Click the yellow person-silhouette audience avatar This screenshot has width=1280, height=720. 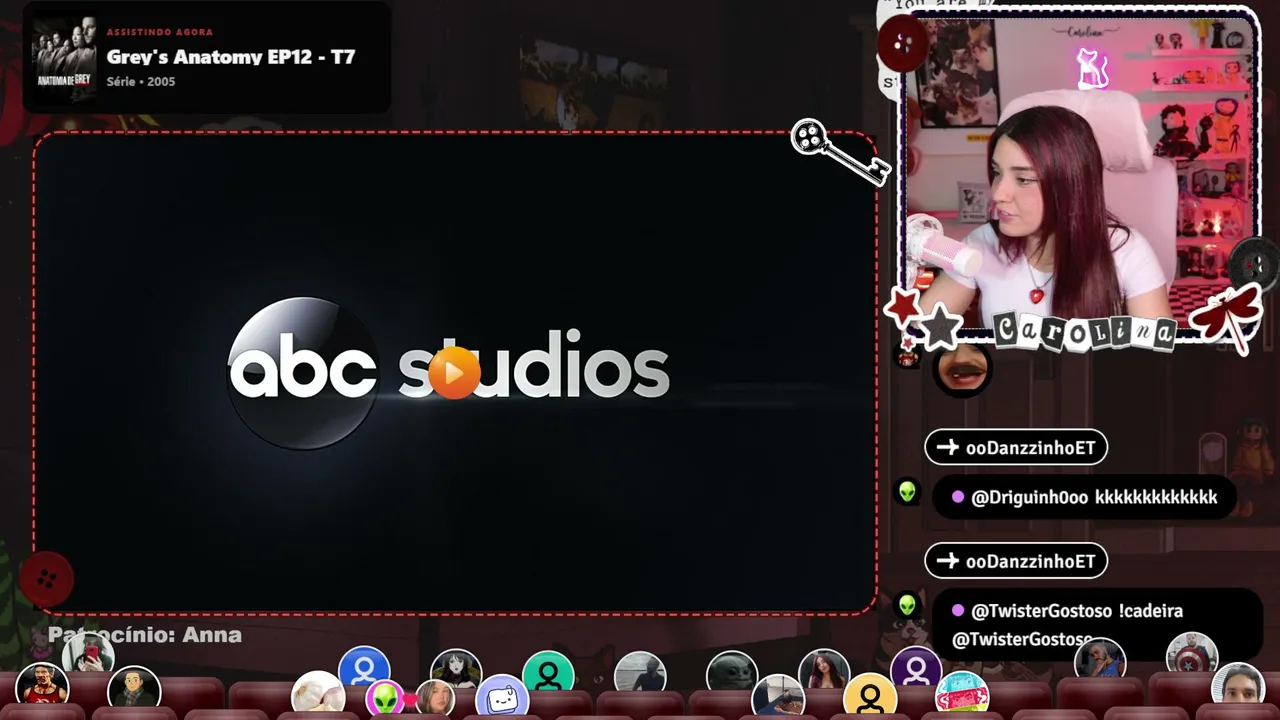point(870,697)
